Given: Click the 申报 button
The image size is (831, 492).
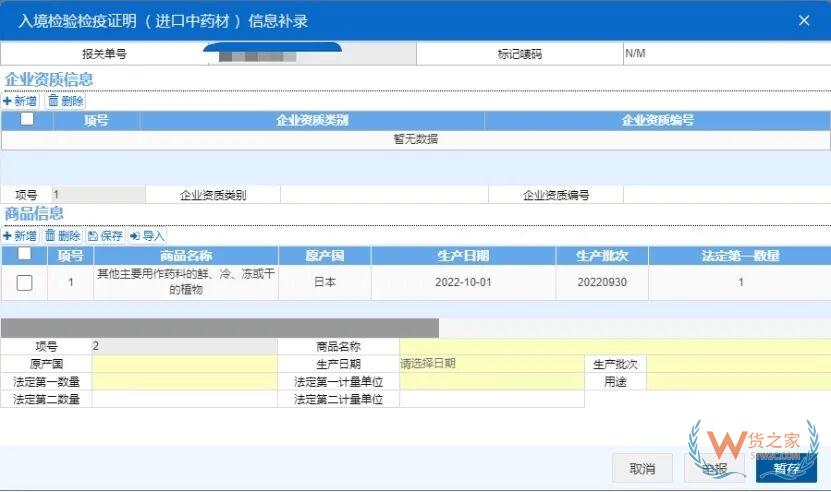Looking at the screenshot, I should click(714, 468).
